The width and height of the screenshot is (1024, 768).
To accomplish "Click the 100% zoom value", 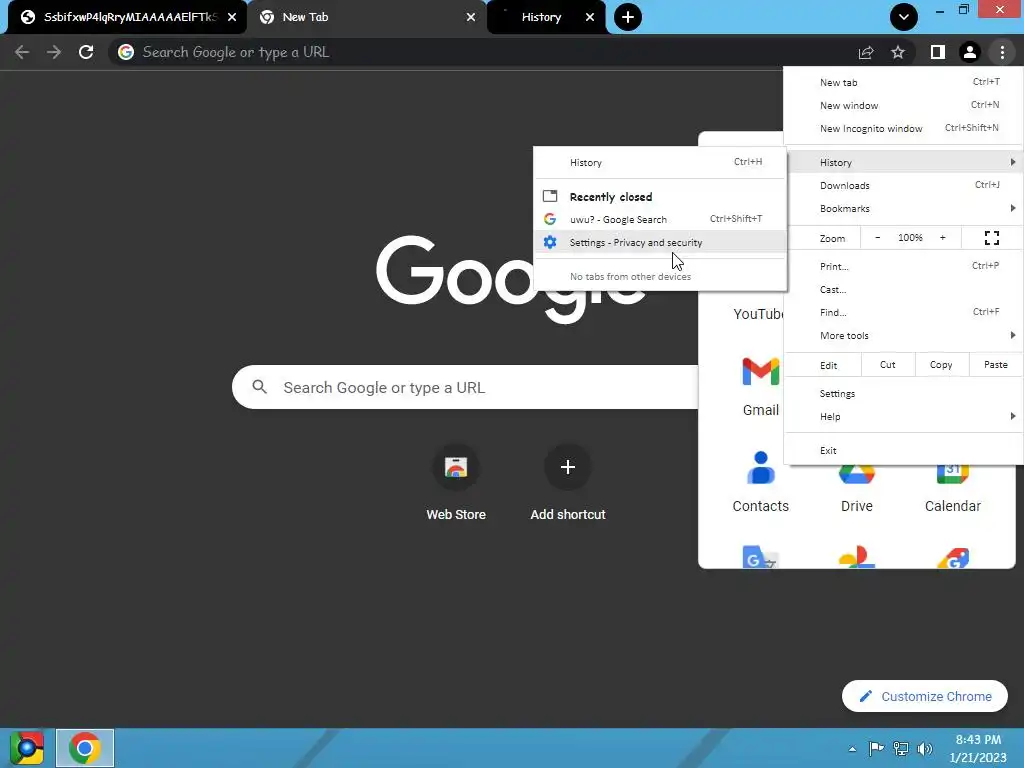I will [x=910, y=238].
